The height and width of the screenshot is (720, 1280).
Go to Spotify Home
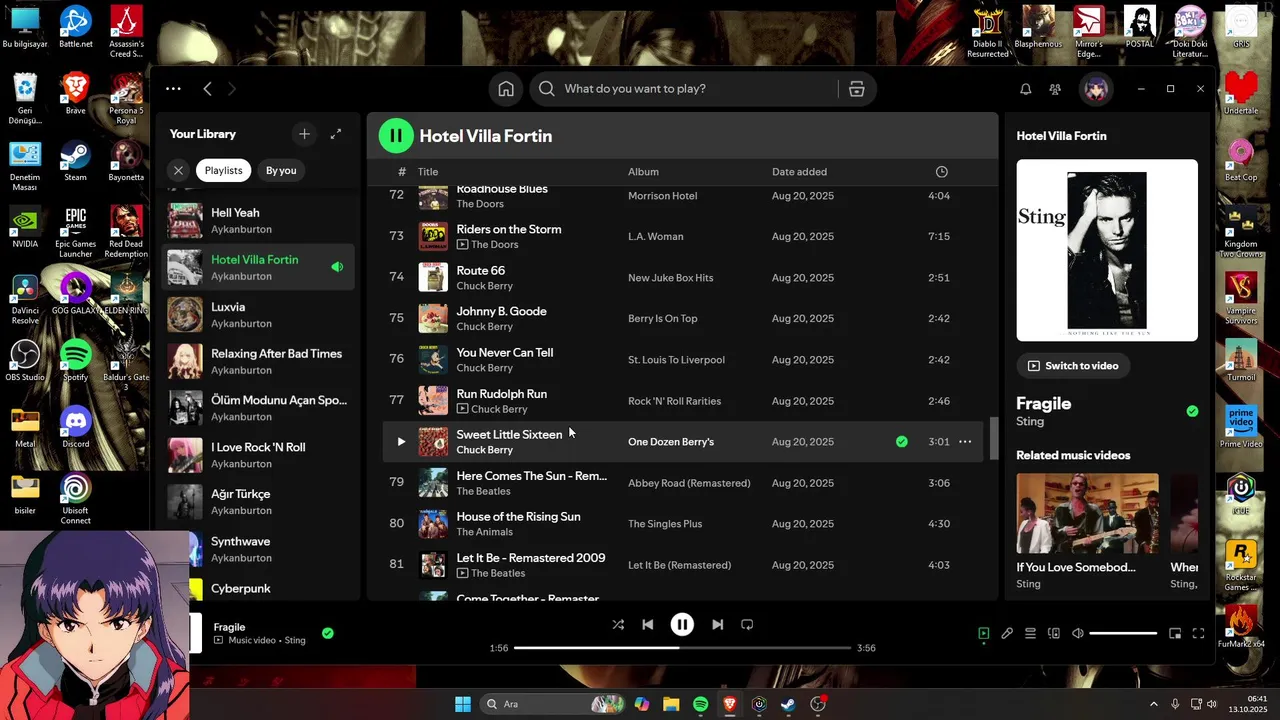[x=506, y=89]
